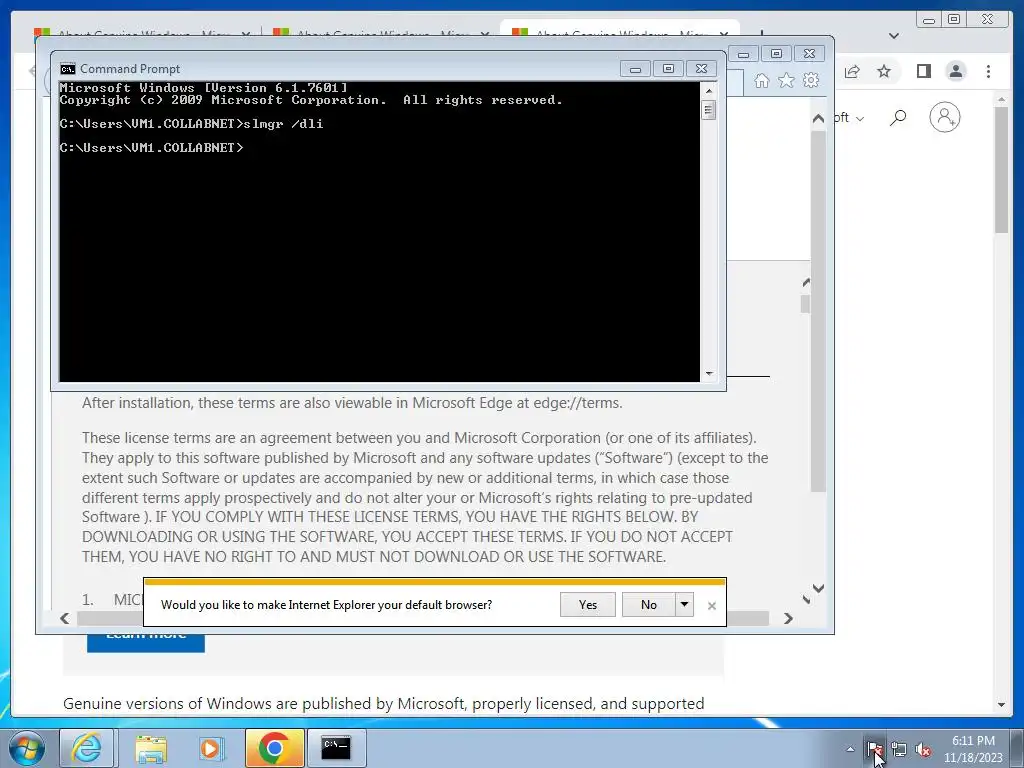
Task: IE outer vertical scroll down arrow
Action: [x=818, y=588]
